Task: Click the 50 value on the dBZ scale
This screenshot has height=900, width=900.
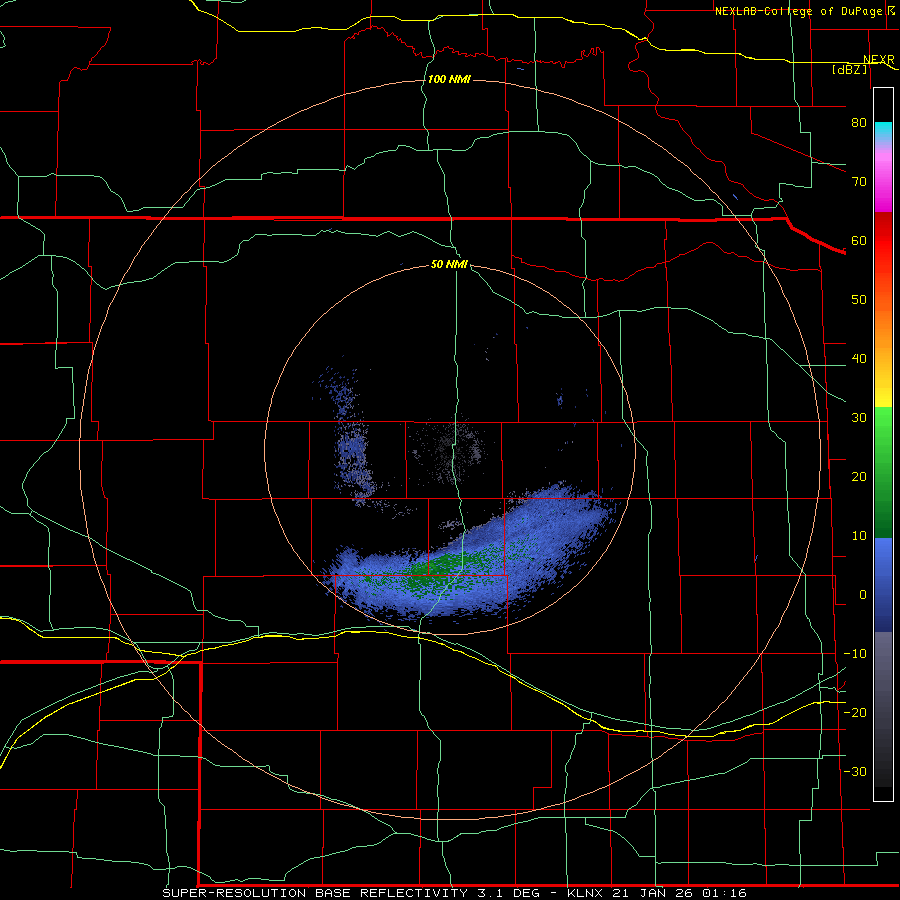Action: [859, 300]
